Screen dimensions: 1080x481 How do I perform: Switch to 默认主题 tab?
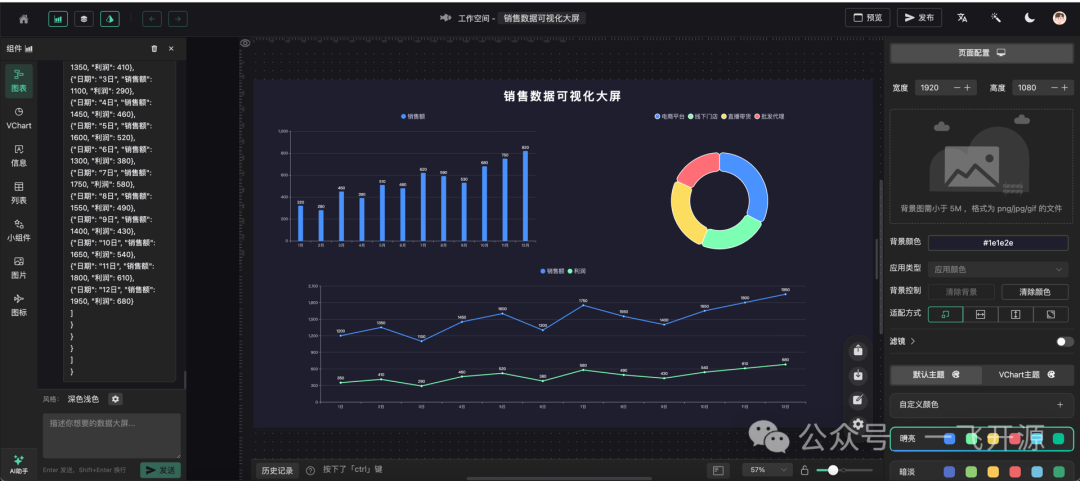coord(936,375)
